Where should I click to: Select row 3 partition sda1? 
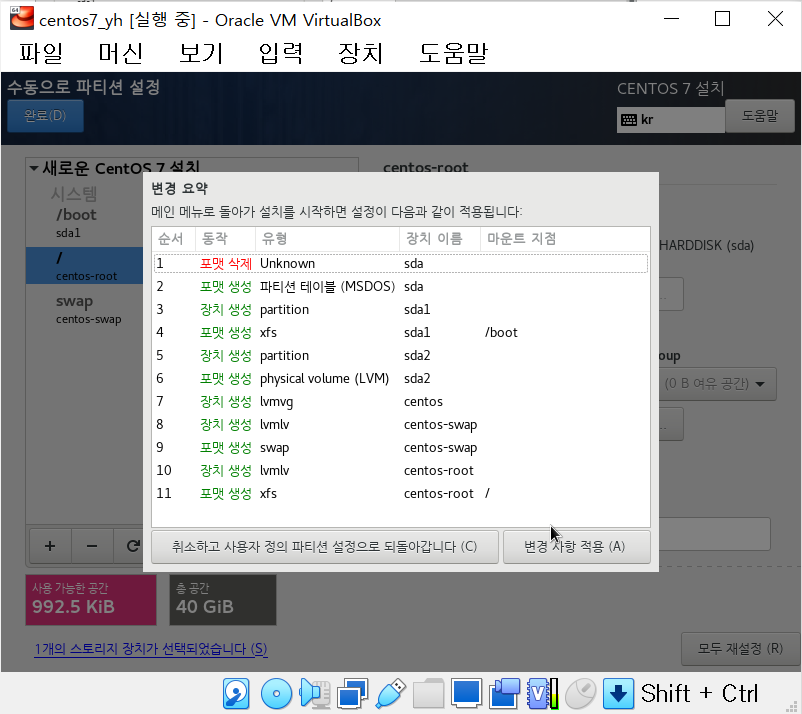pyautogui.click(x=401, y=309)
